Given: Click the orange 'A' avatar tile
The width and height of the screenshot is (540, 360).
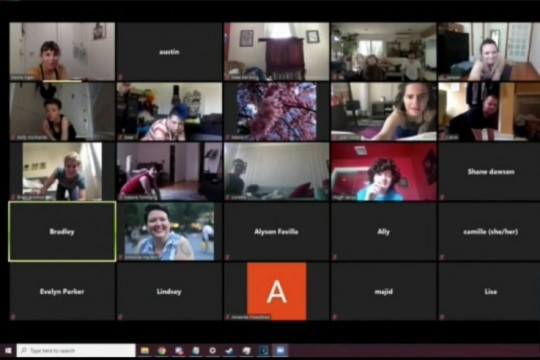Looking at the screenshot, I should (x=277, y=291).
